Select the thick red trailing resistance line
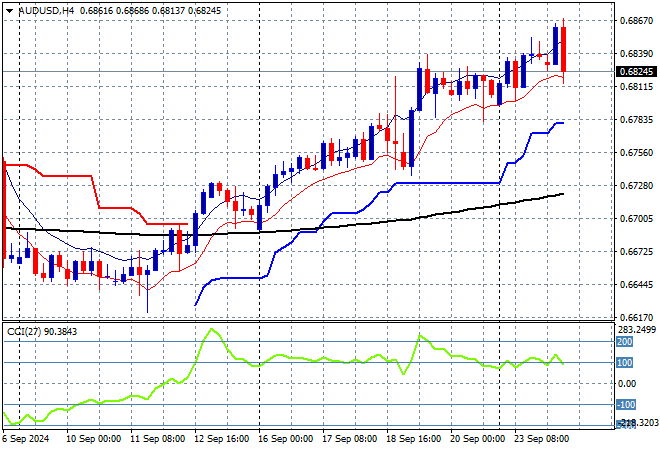This screenshot has height=450, width=660. [x=67, y=176]
